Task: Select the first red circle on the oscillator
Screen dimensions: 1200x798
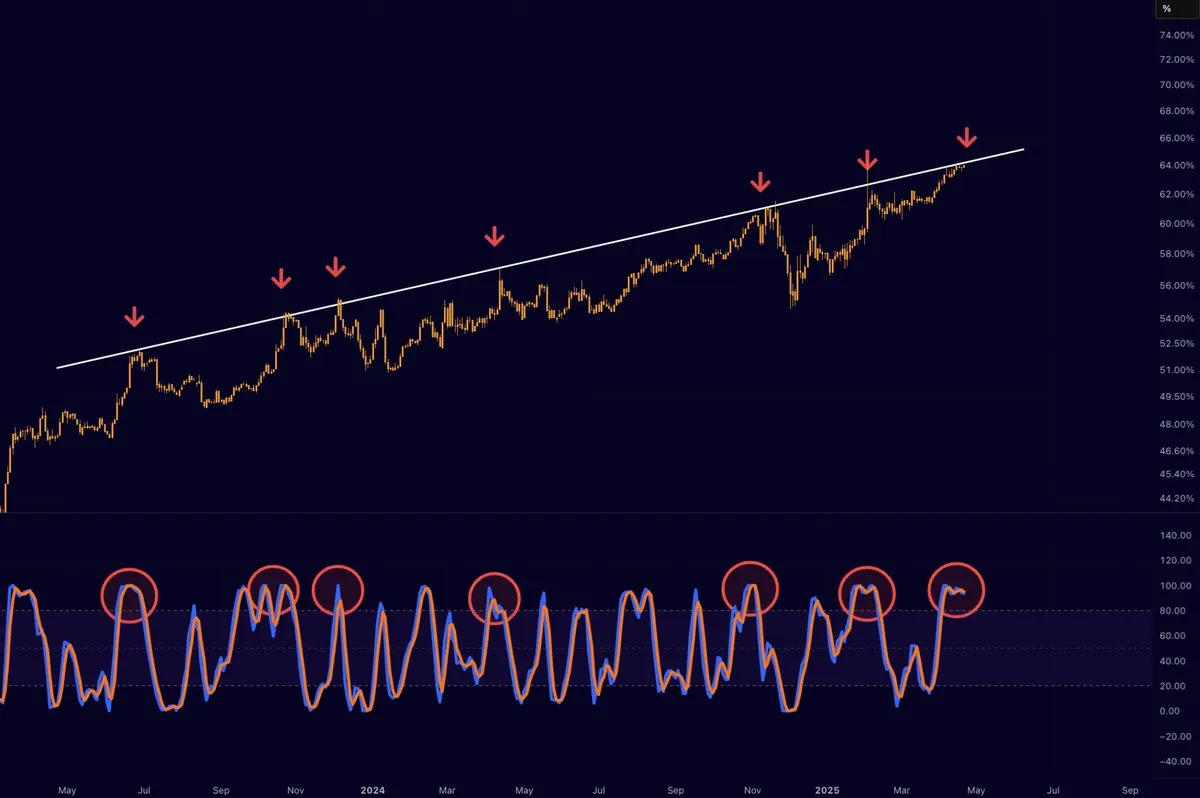Action: (x=130, y=595)
